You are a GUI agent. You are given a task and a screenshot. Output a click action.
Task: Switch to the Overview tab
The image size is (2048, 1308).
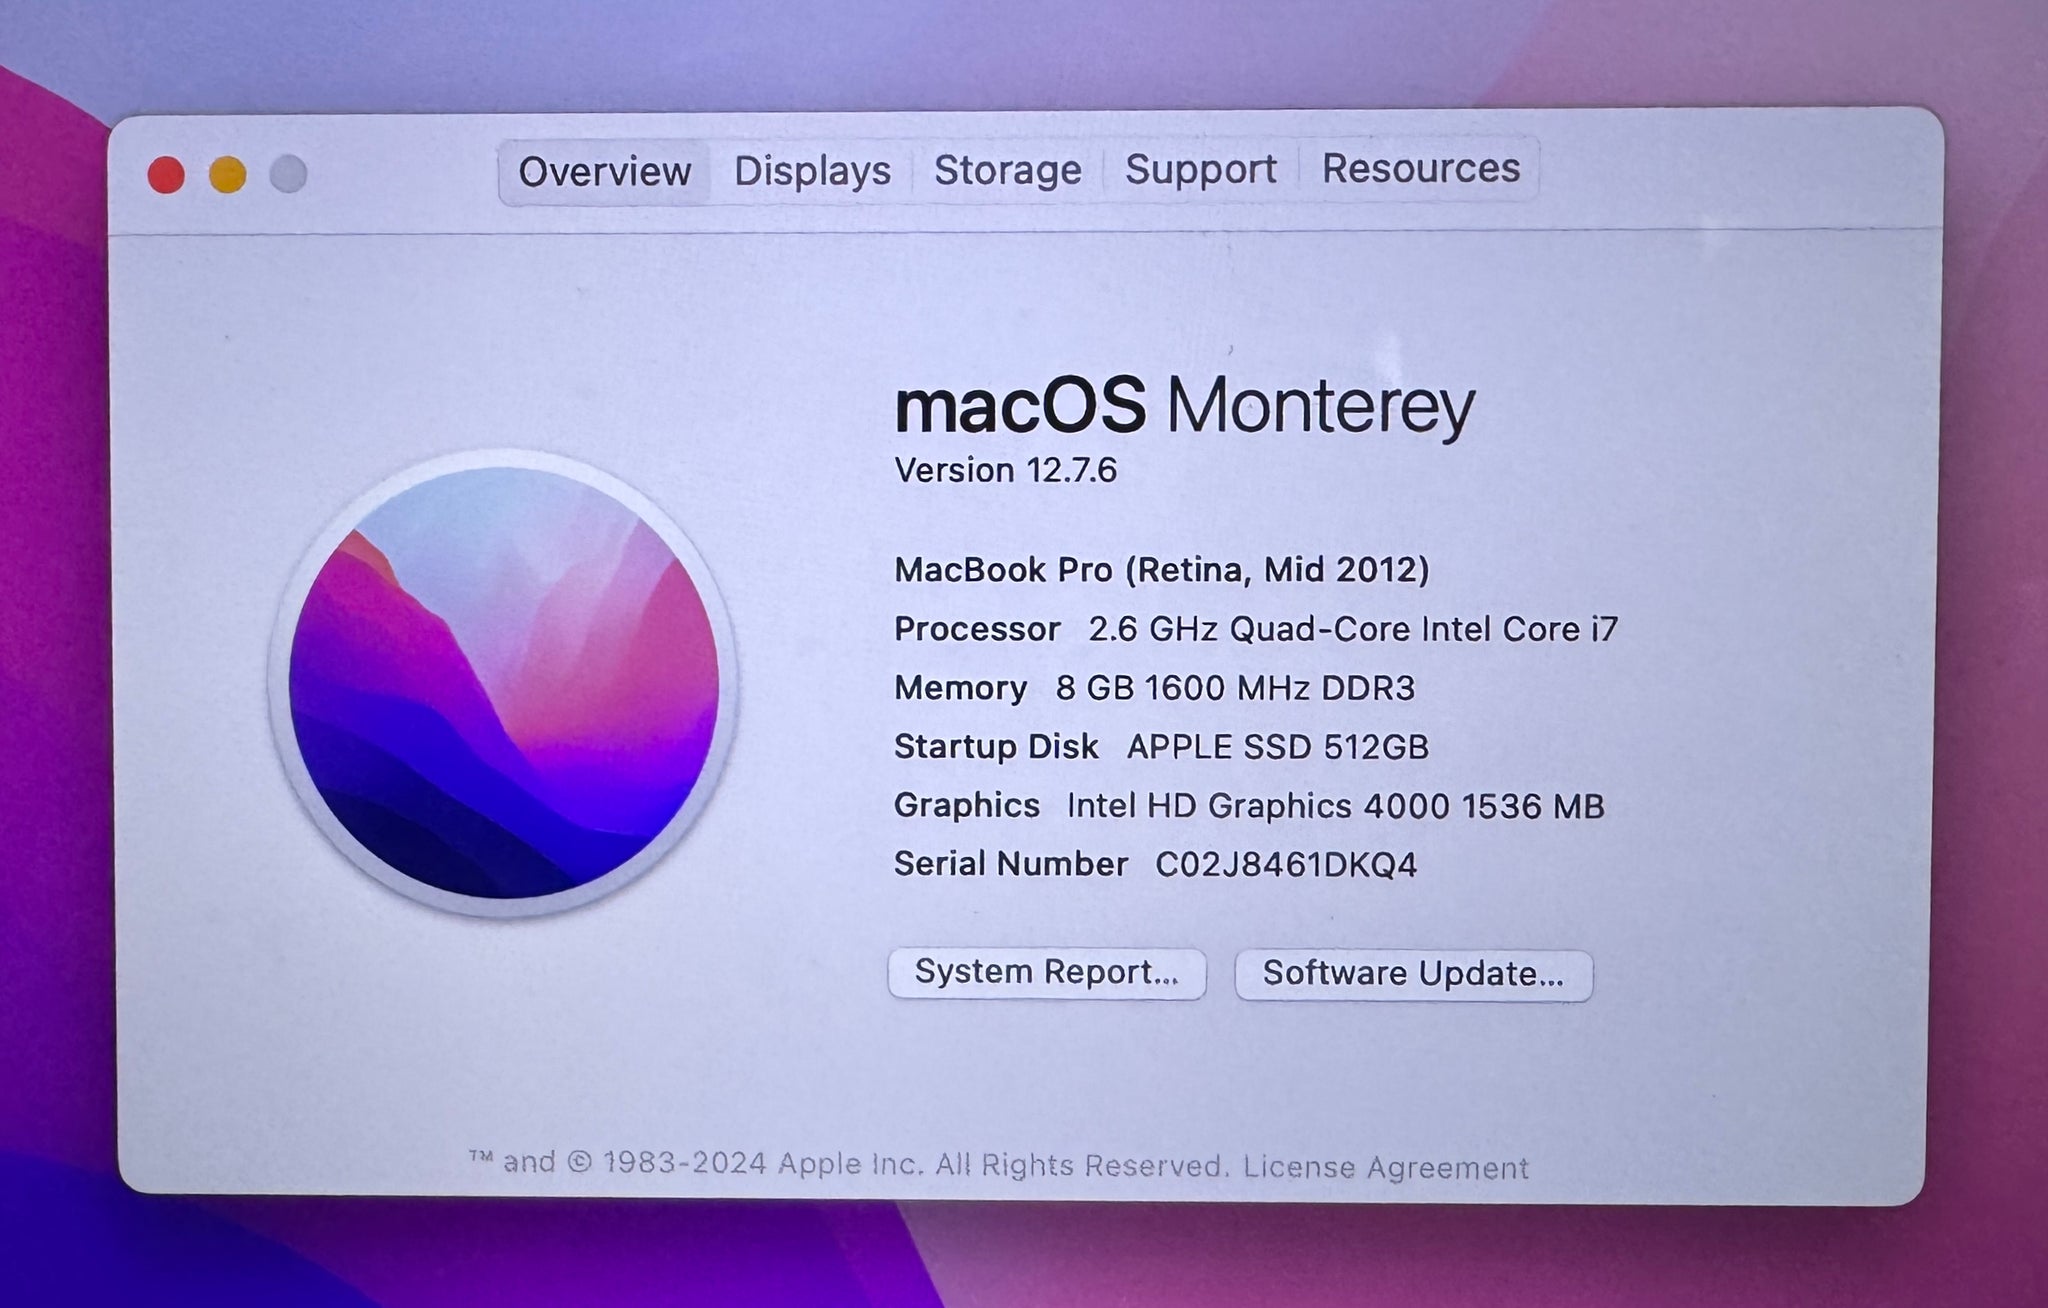pyautogui.click(x=605, y=172)
